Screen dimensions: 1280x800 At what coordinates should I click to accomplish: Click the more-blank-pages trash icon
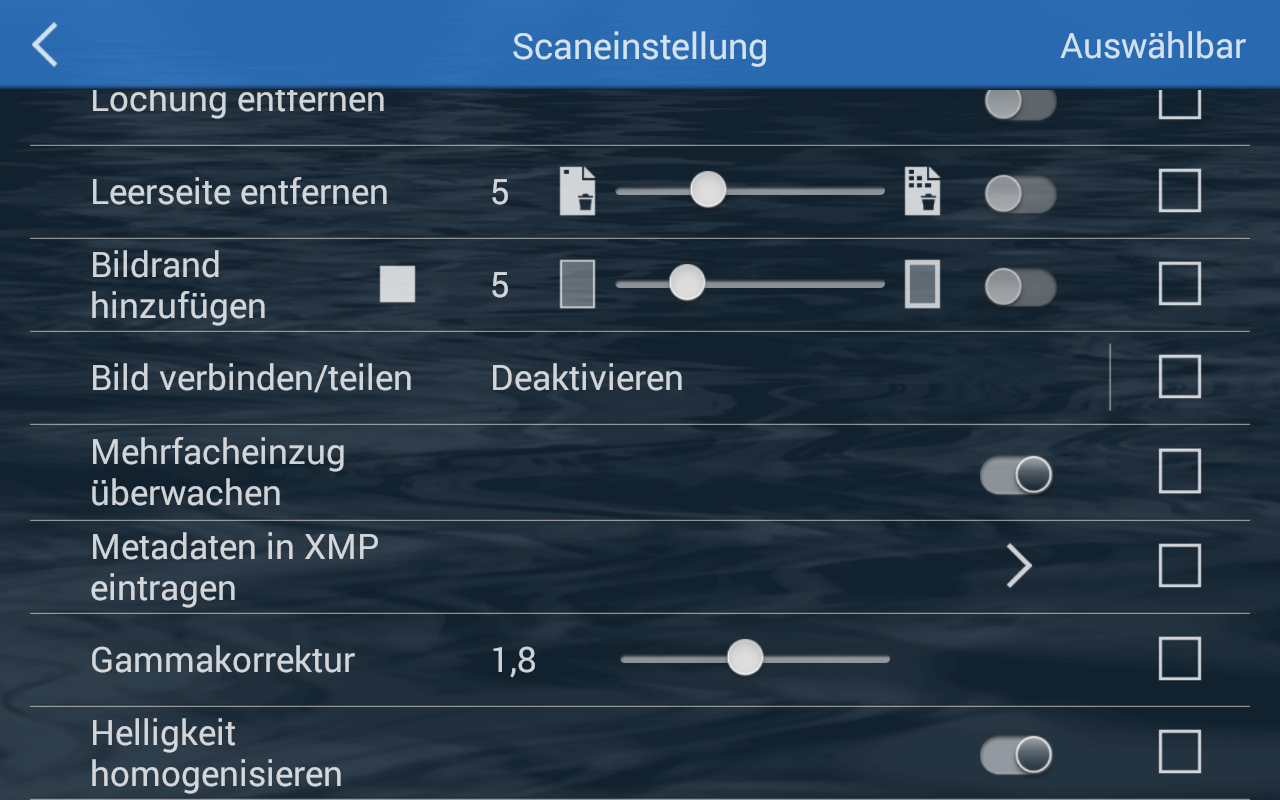[x=922, y=191]
